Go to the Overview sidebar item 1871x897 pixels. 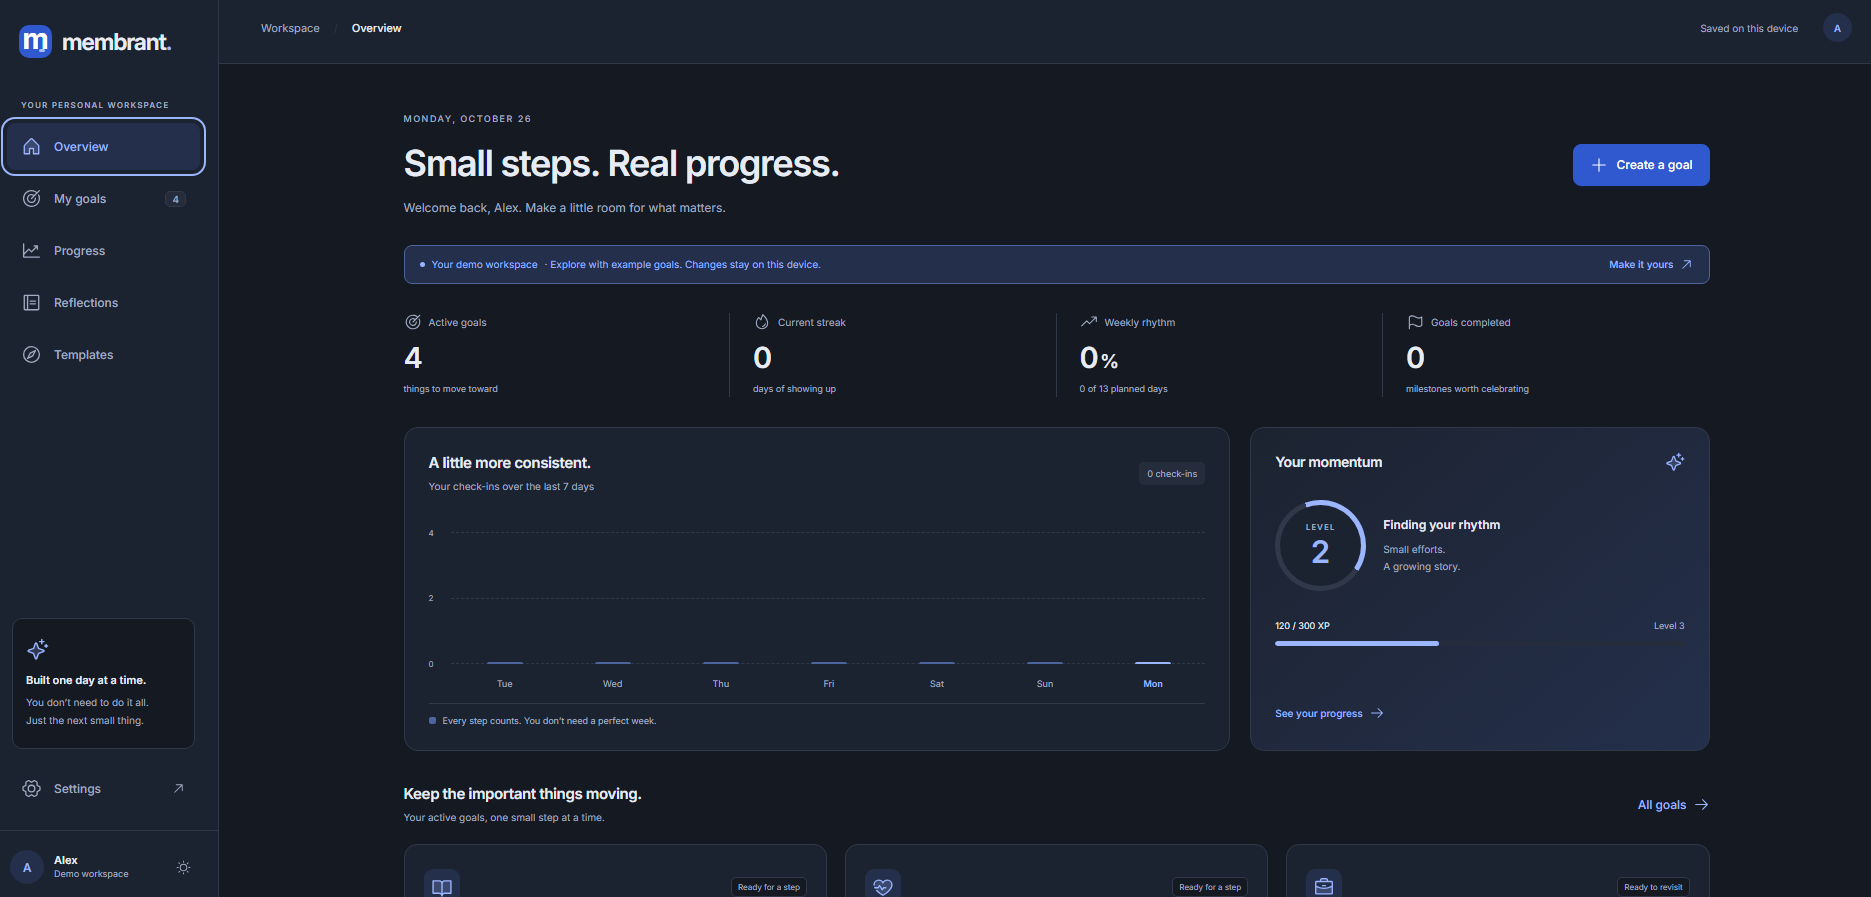(x=104, y=147)
